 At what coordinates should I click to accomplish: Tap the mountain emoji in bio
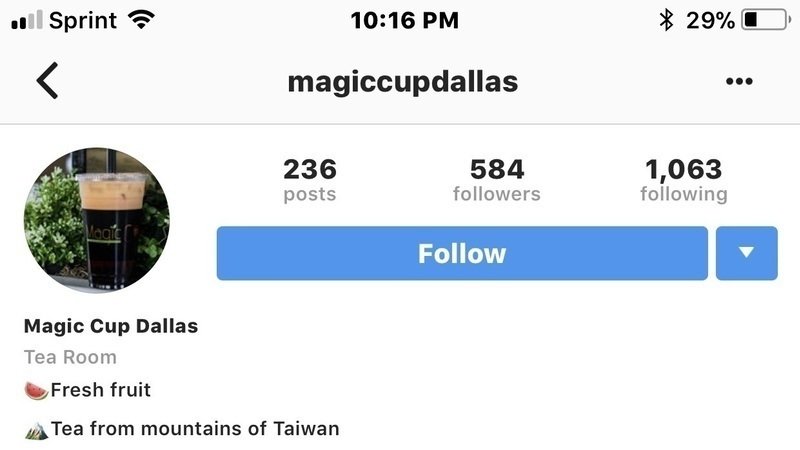[x=36, y=430]
